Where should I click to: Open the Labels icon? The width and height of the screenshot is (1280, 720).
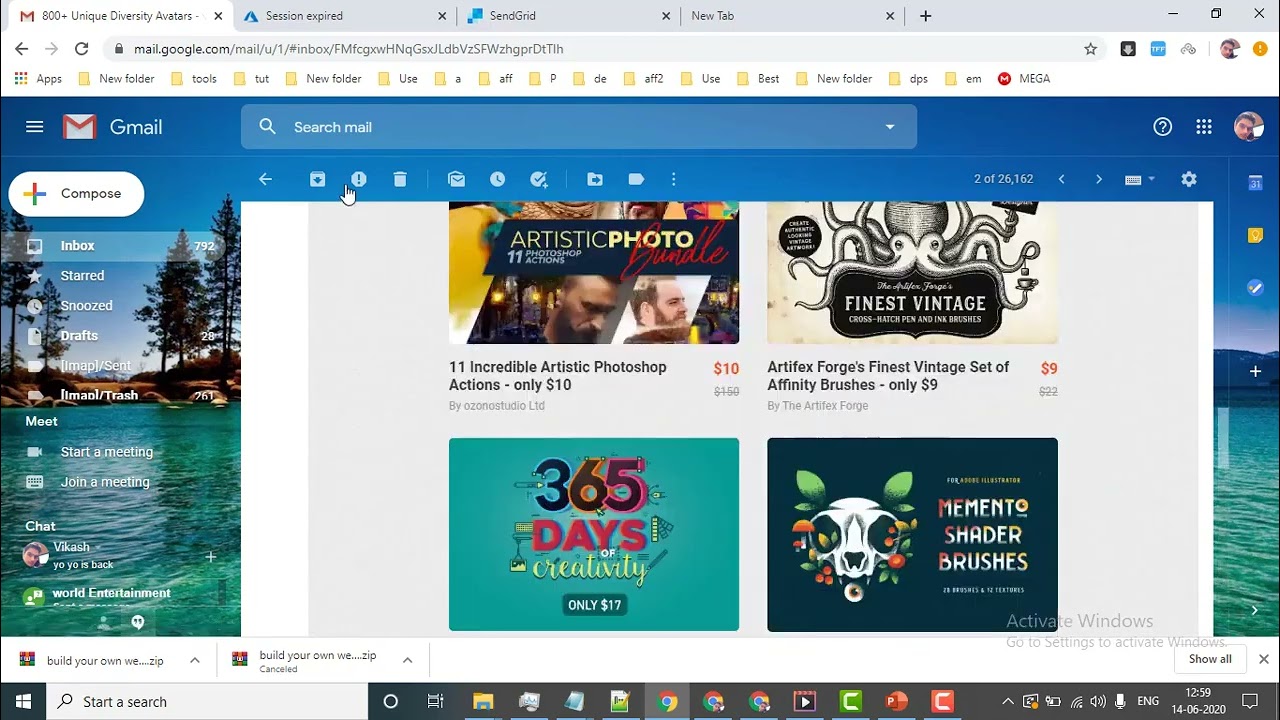636,179
